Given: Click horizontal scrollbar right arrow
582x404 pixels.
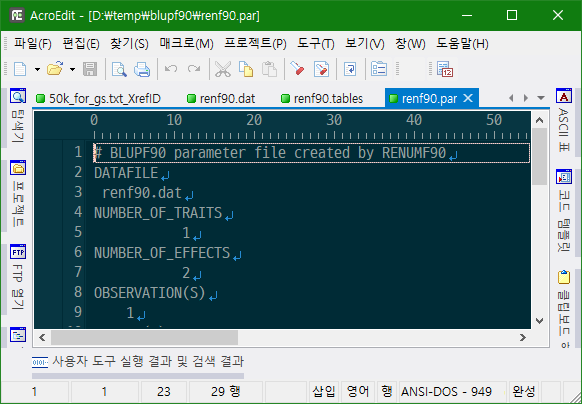Looking at the screenshot, I should coord(523,338).
